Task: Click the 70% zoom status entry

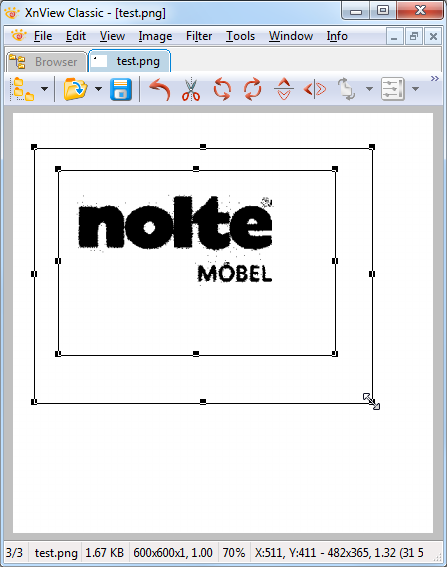Action: point(234,553)
